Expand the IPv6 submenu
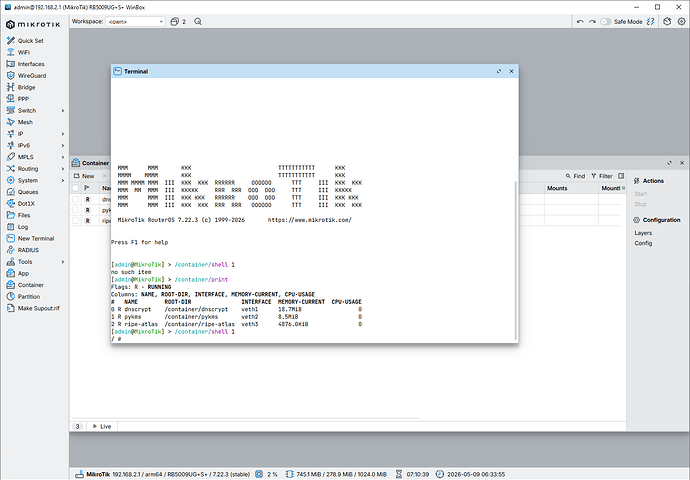690x480 pixels. pyautogui.click(x=62, y=145)
